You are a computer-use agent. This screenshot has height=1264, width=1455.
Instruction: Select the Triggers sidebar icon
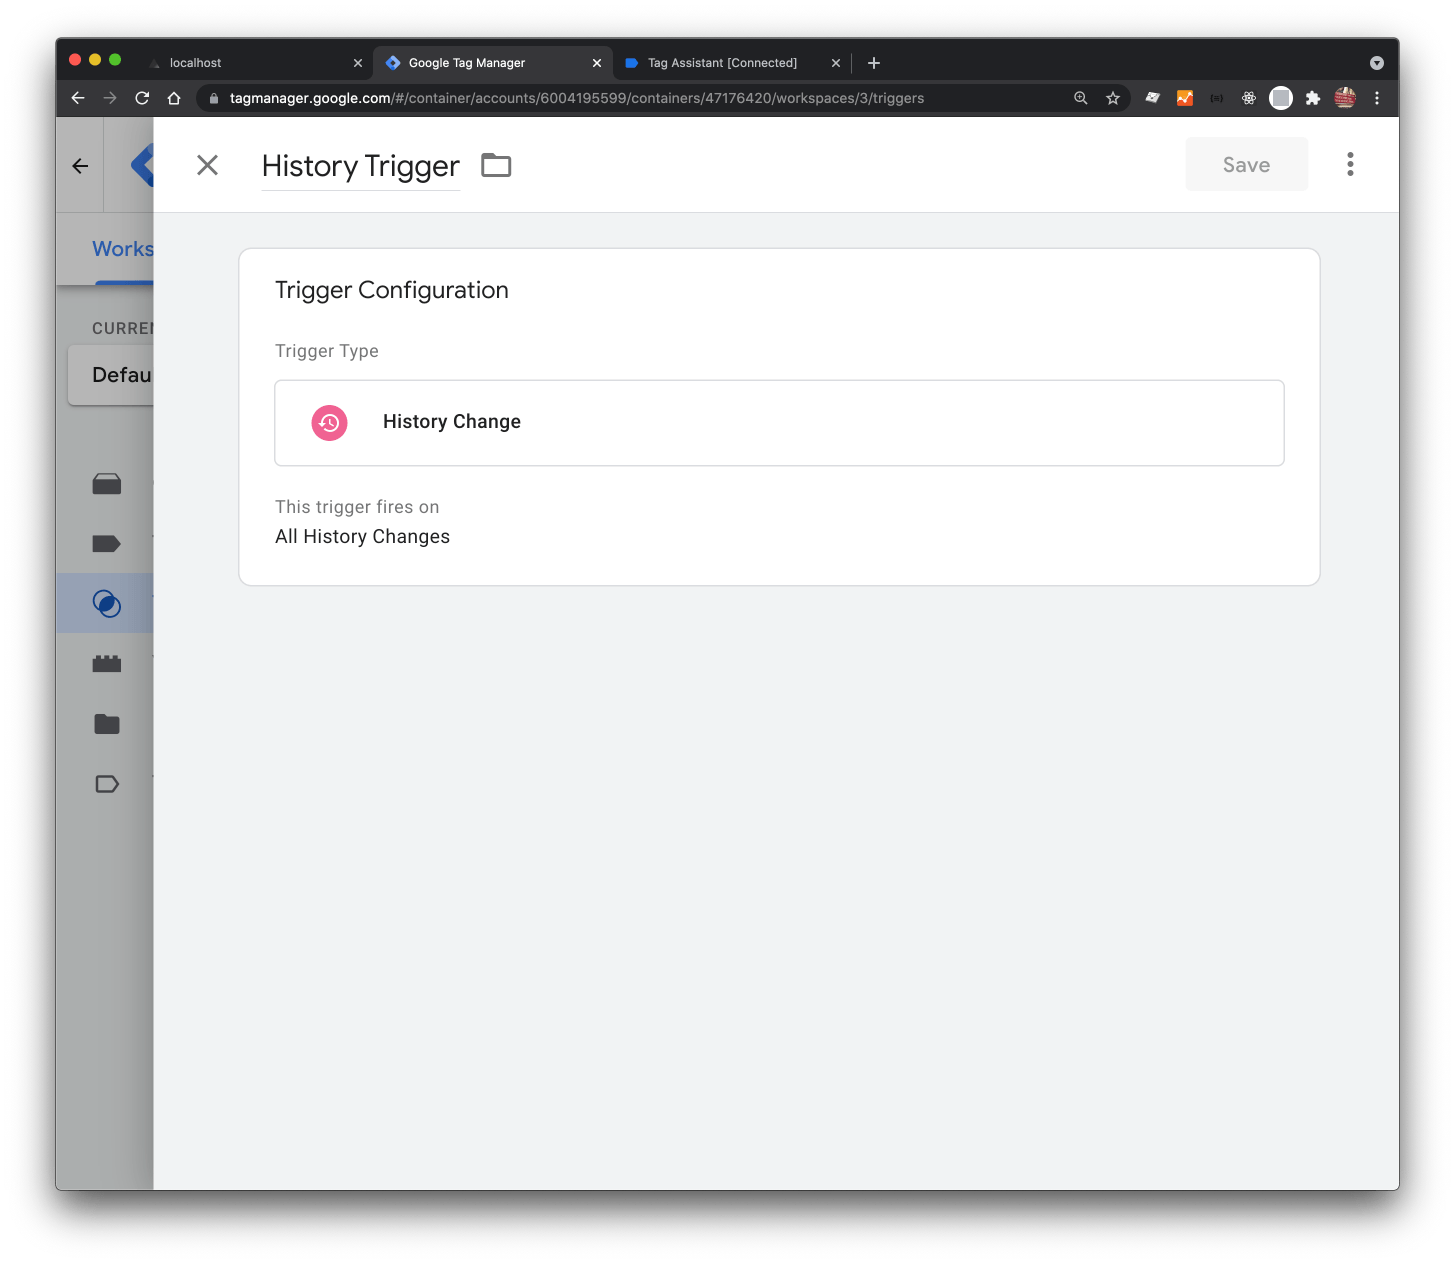pos(106,602)
